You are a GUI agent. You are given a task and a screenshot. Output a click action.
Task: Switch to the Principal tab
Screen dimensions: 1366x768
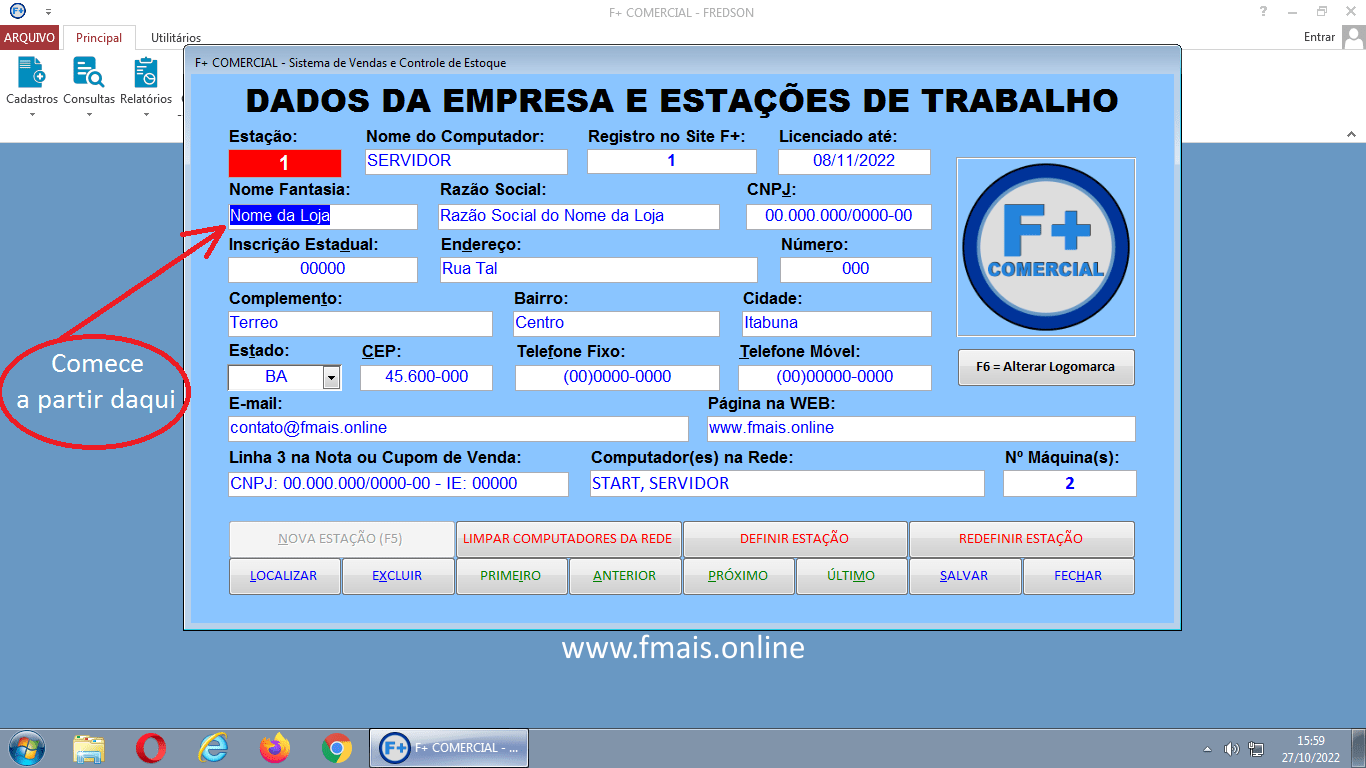click(99, 38)
